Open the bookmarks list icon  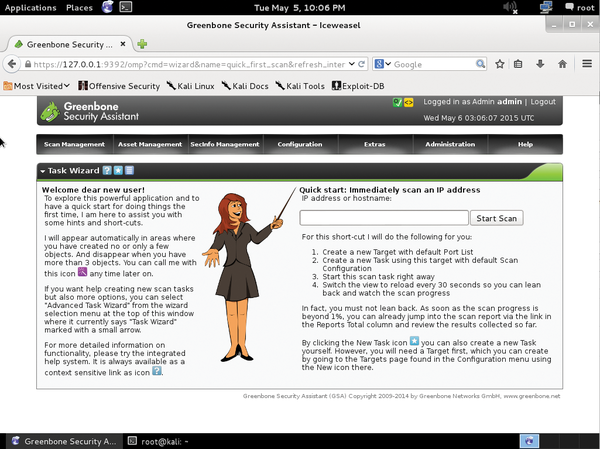click(518, 64)
